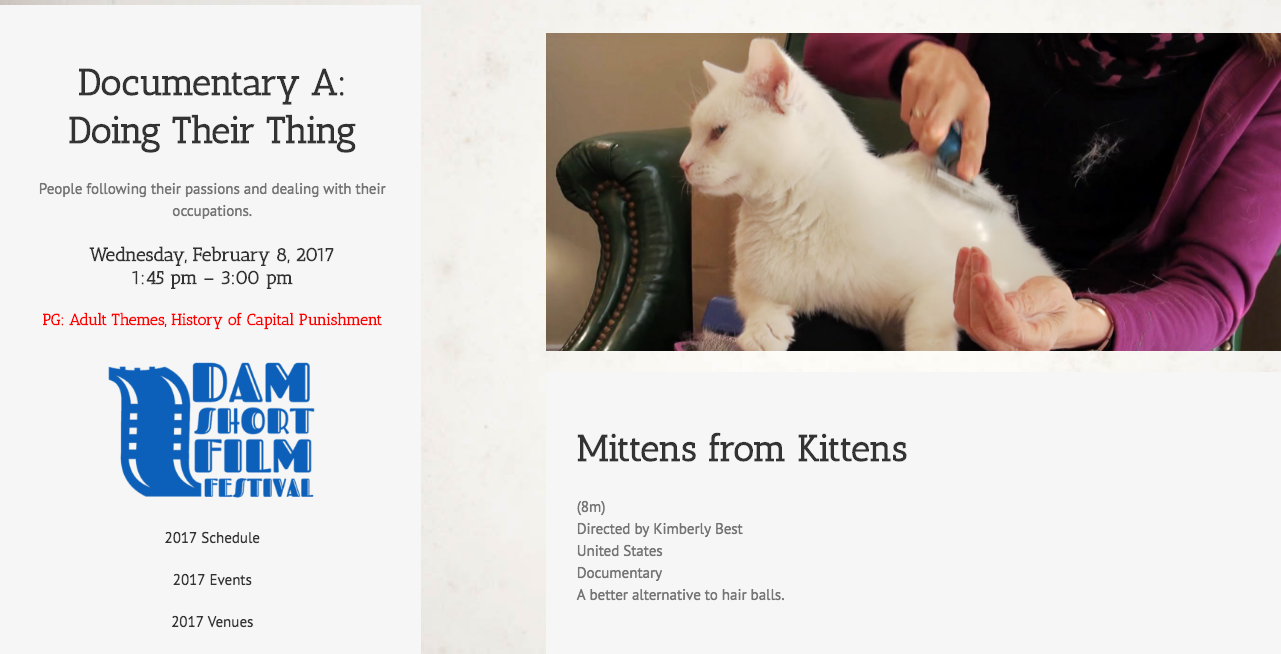Click the FESTIVAL word in the logo

258,488
